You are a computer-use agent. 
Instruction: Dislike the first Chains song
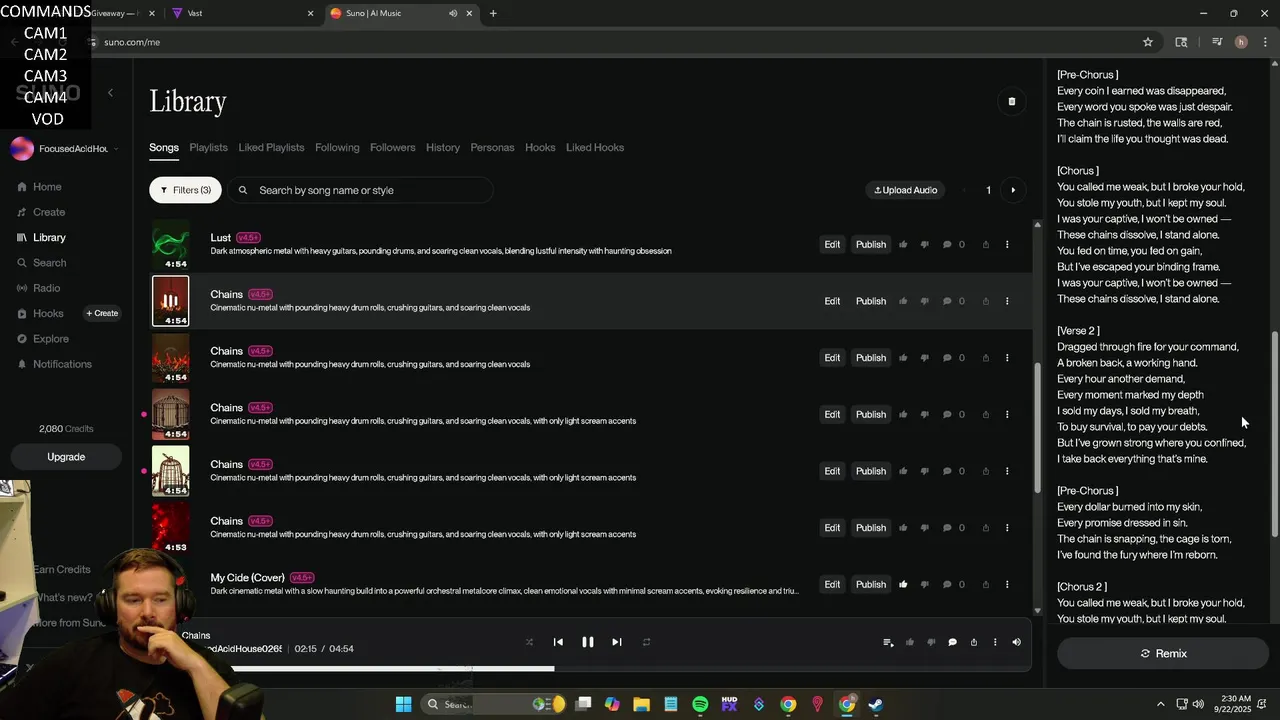tap(924, 301)
